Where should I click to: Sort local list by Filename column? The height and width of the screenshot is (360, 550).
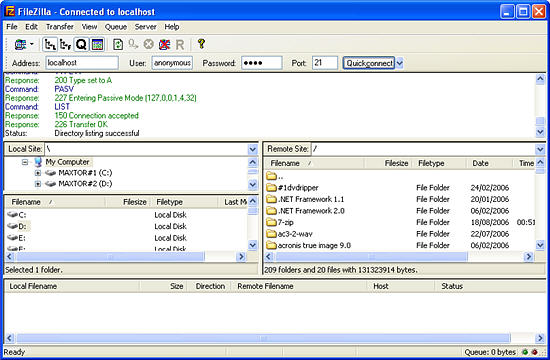point(55,202)
